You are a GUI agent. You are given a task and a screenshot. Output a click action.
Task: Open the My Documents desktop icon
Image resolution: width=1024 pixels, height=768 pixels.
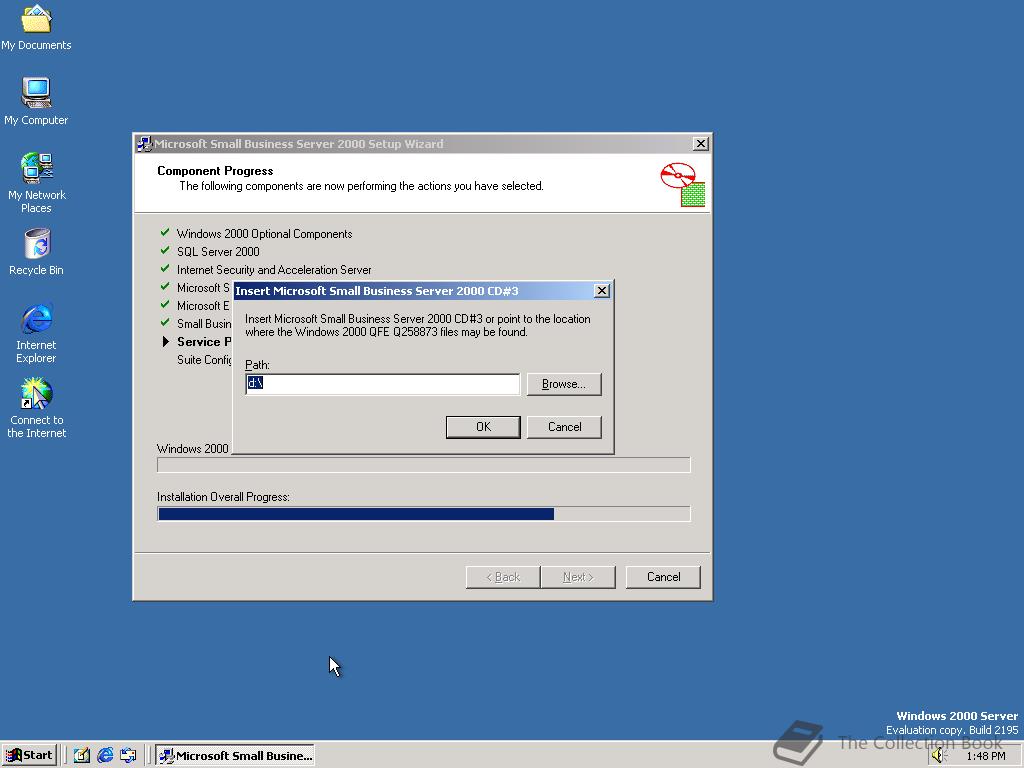(36, 27)
